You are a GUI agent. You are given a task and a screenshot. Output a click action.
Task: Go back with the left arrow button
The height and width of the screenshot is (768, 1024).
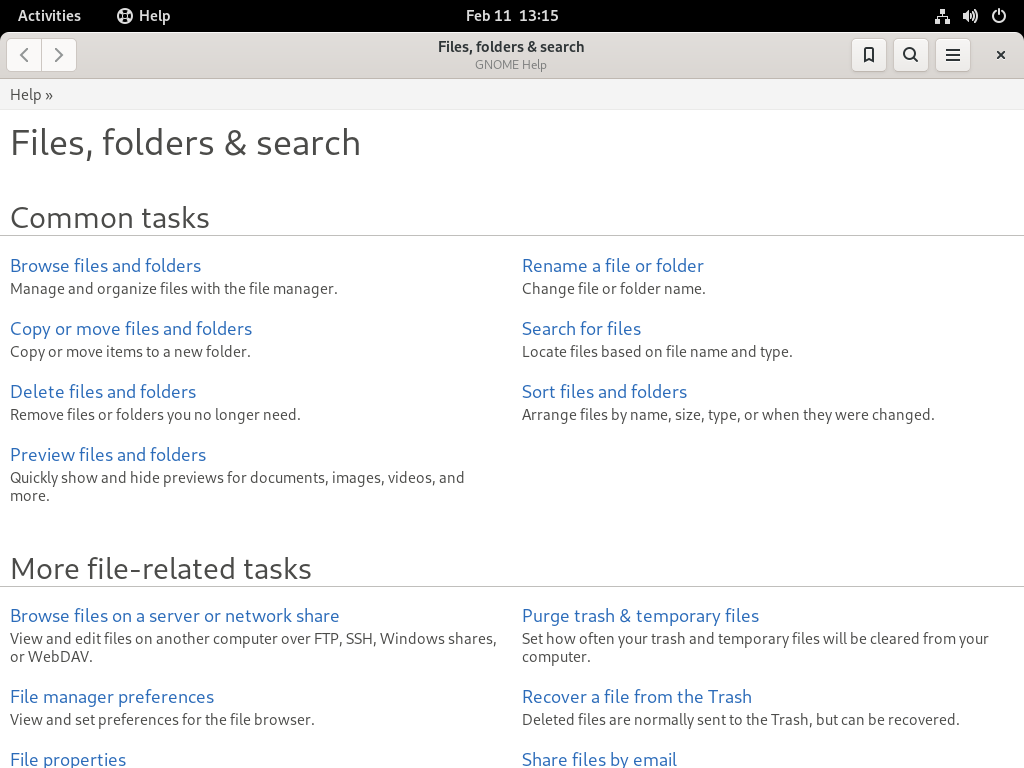coord(24,55)
